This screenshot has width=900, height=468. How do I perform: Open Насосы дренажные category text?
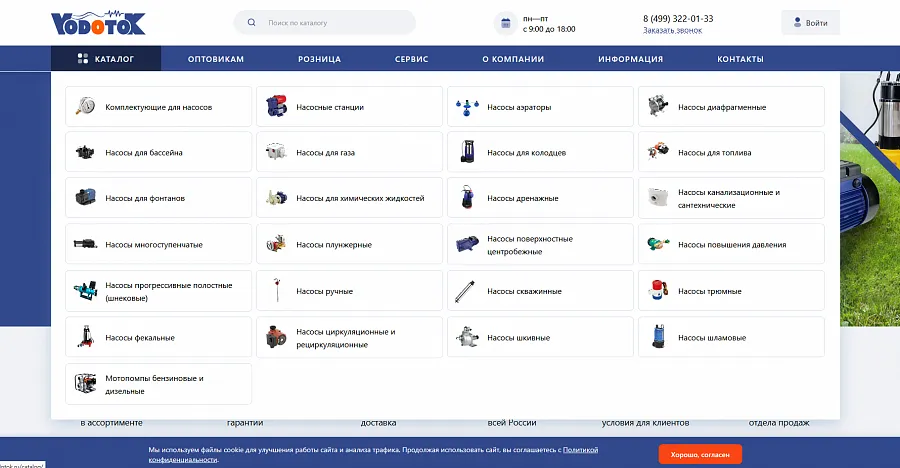click(x=522, y=198)
